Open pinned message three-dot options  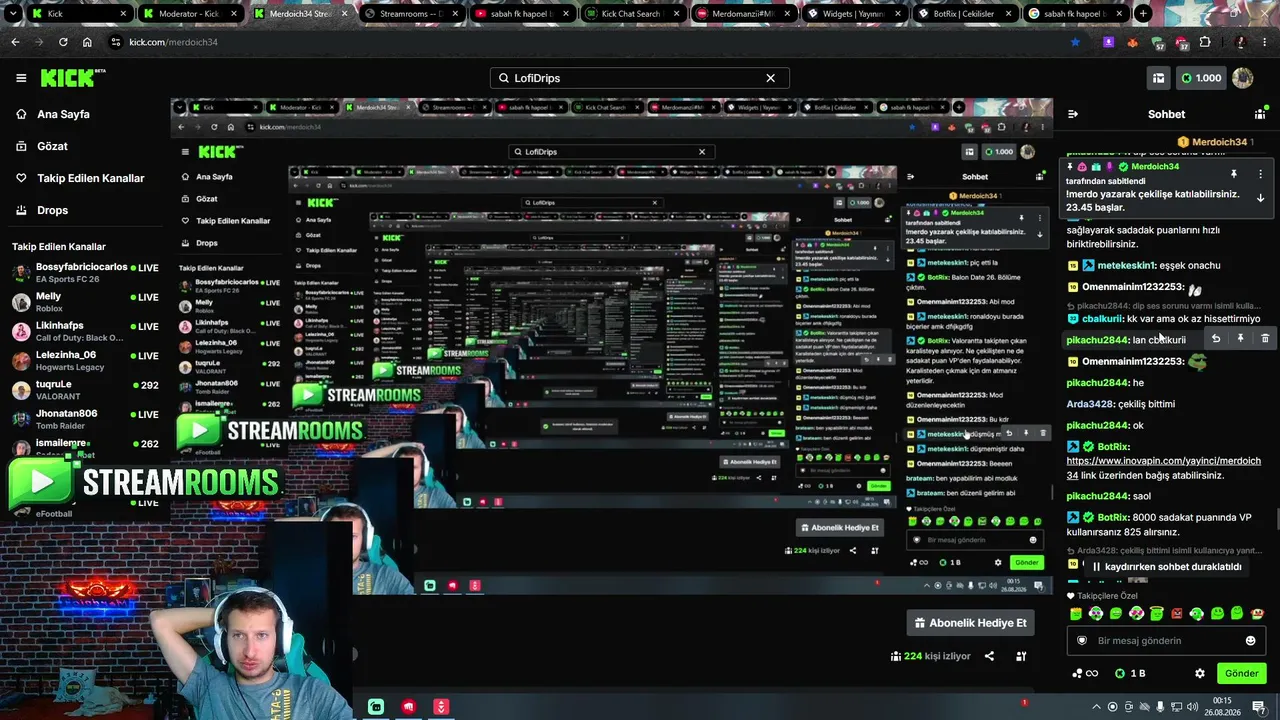click(x=1260, y=174)
